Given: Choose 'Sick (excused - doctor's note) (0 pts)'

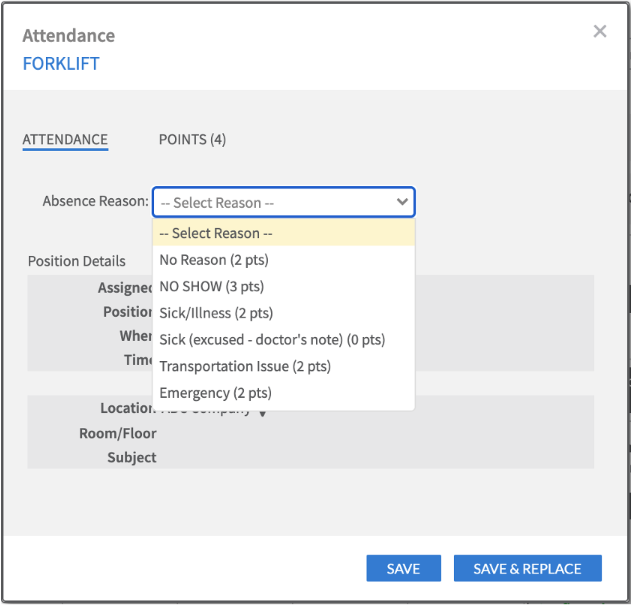Looking at the screenshot, I should tap(284, 340).
